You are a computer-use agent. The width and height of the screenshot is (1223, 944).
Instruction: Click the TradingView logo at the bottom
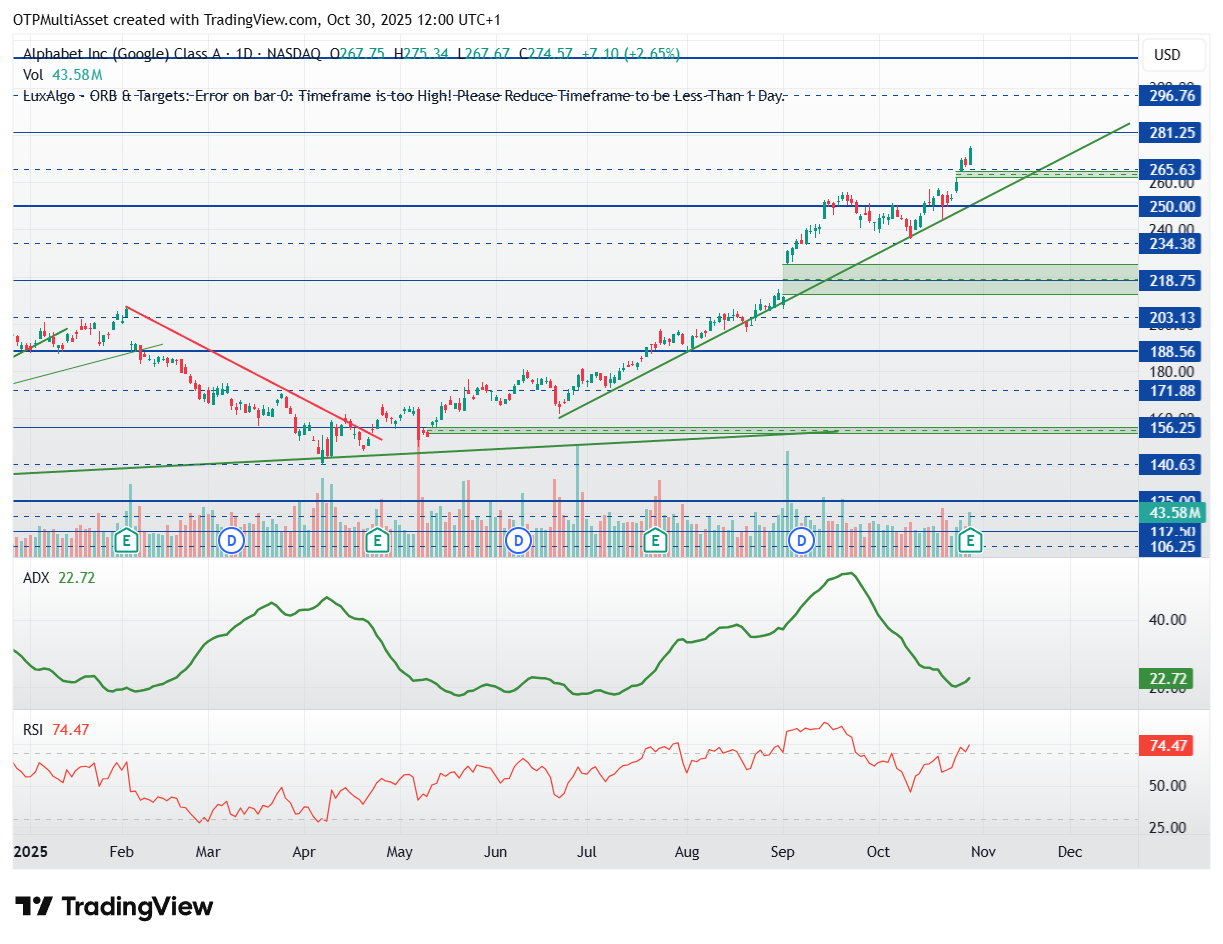tap(115, 907)
